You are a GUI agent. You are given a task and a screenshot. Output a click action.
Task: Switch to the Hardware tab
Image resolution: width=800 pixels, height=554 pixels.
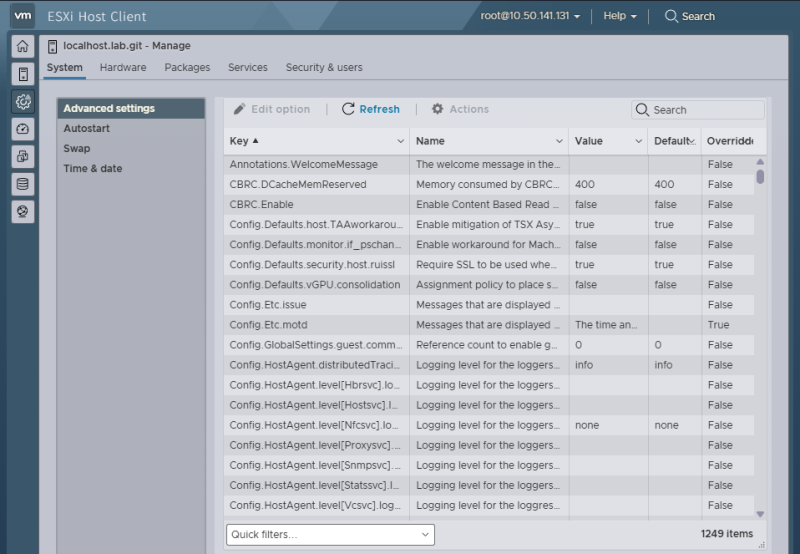123,67
